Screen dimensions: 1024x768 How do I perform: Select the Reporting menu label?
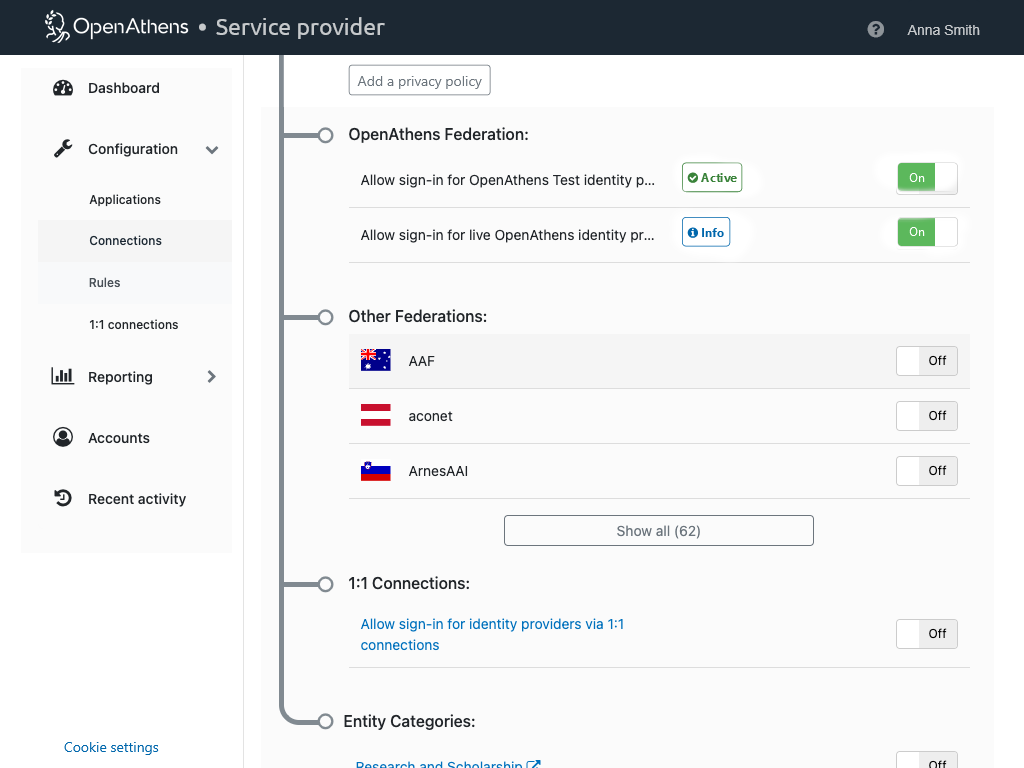coord(120,377)
